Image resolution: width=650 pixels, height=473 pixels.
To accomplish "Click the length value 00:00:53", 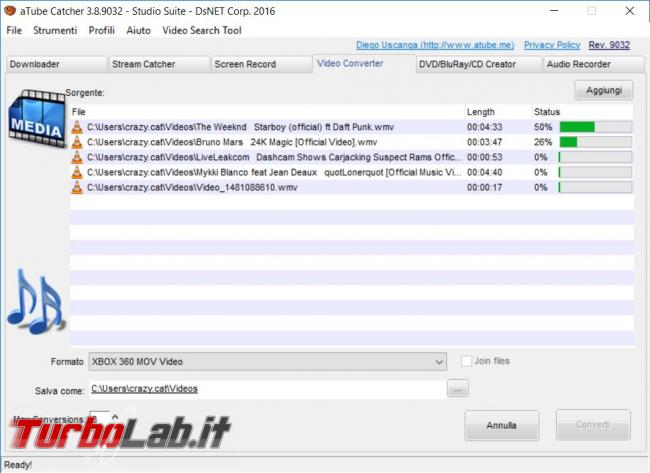I will point(485,157).
